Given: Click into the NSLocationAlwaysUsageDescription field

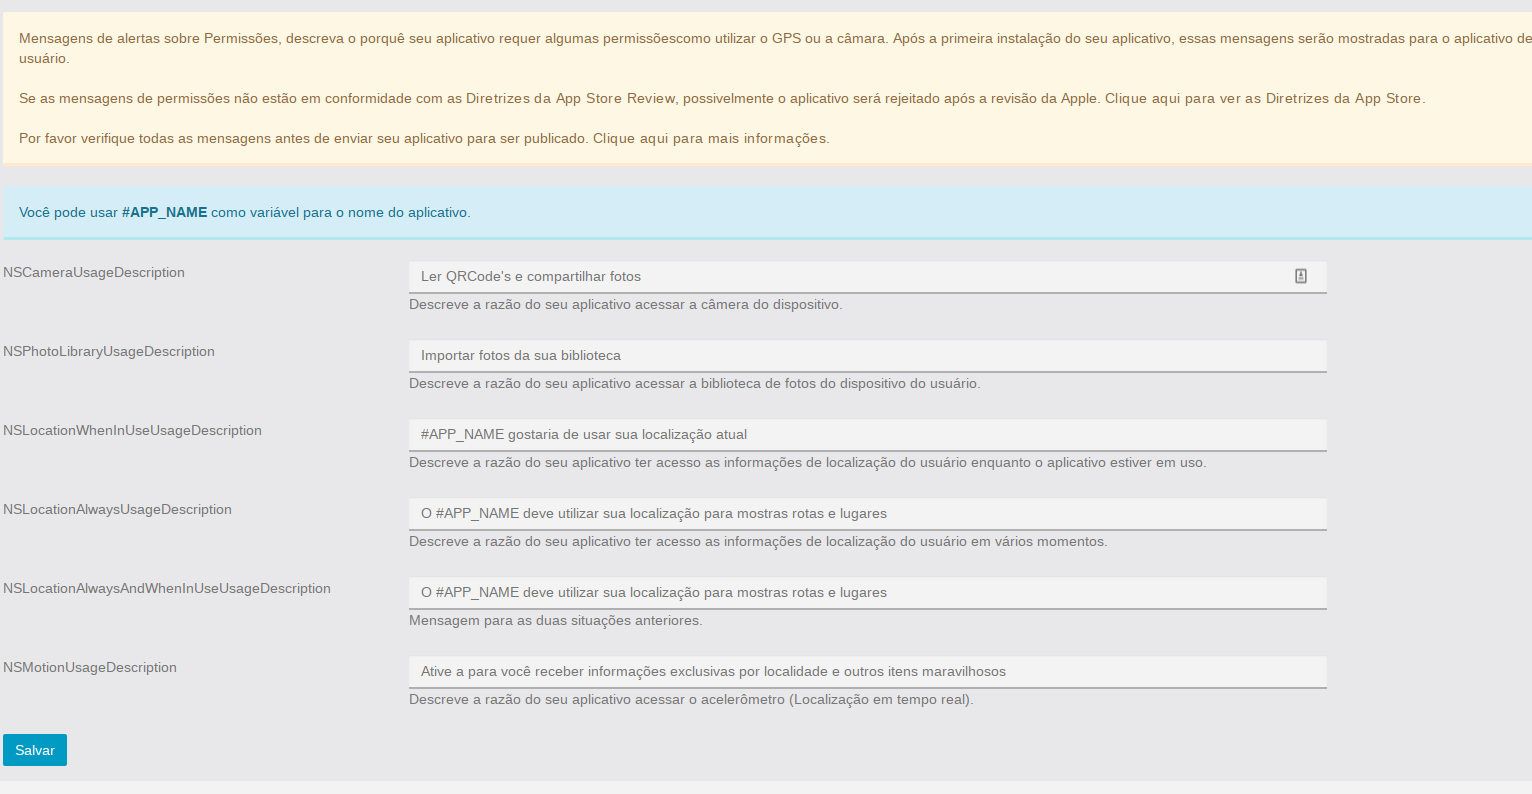Looking at the screenshot, I should [867, 513].
